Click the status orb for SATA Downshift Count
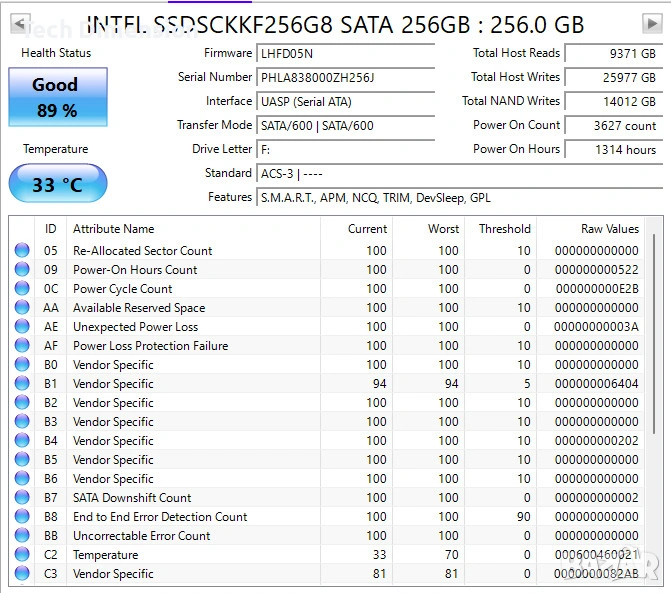This screenshot has width=671, height=593. coord(22,498)
